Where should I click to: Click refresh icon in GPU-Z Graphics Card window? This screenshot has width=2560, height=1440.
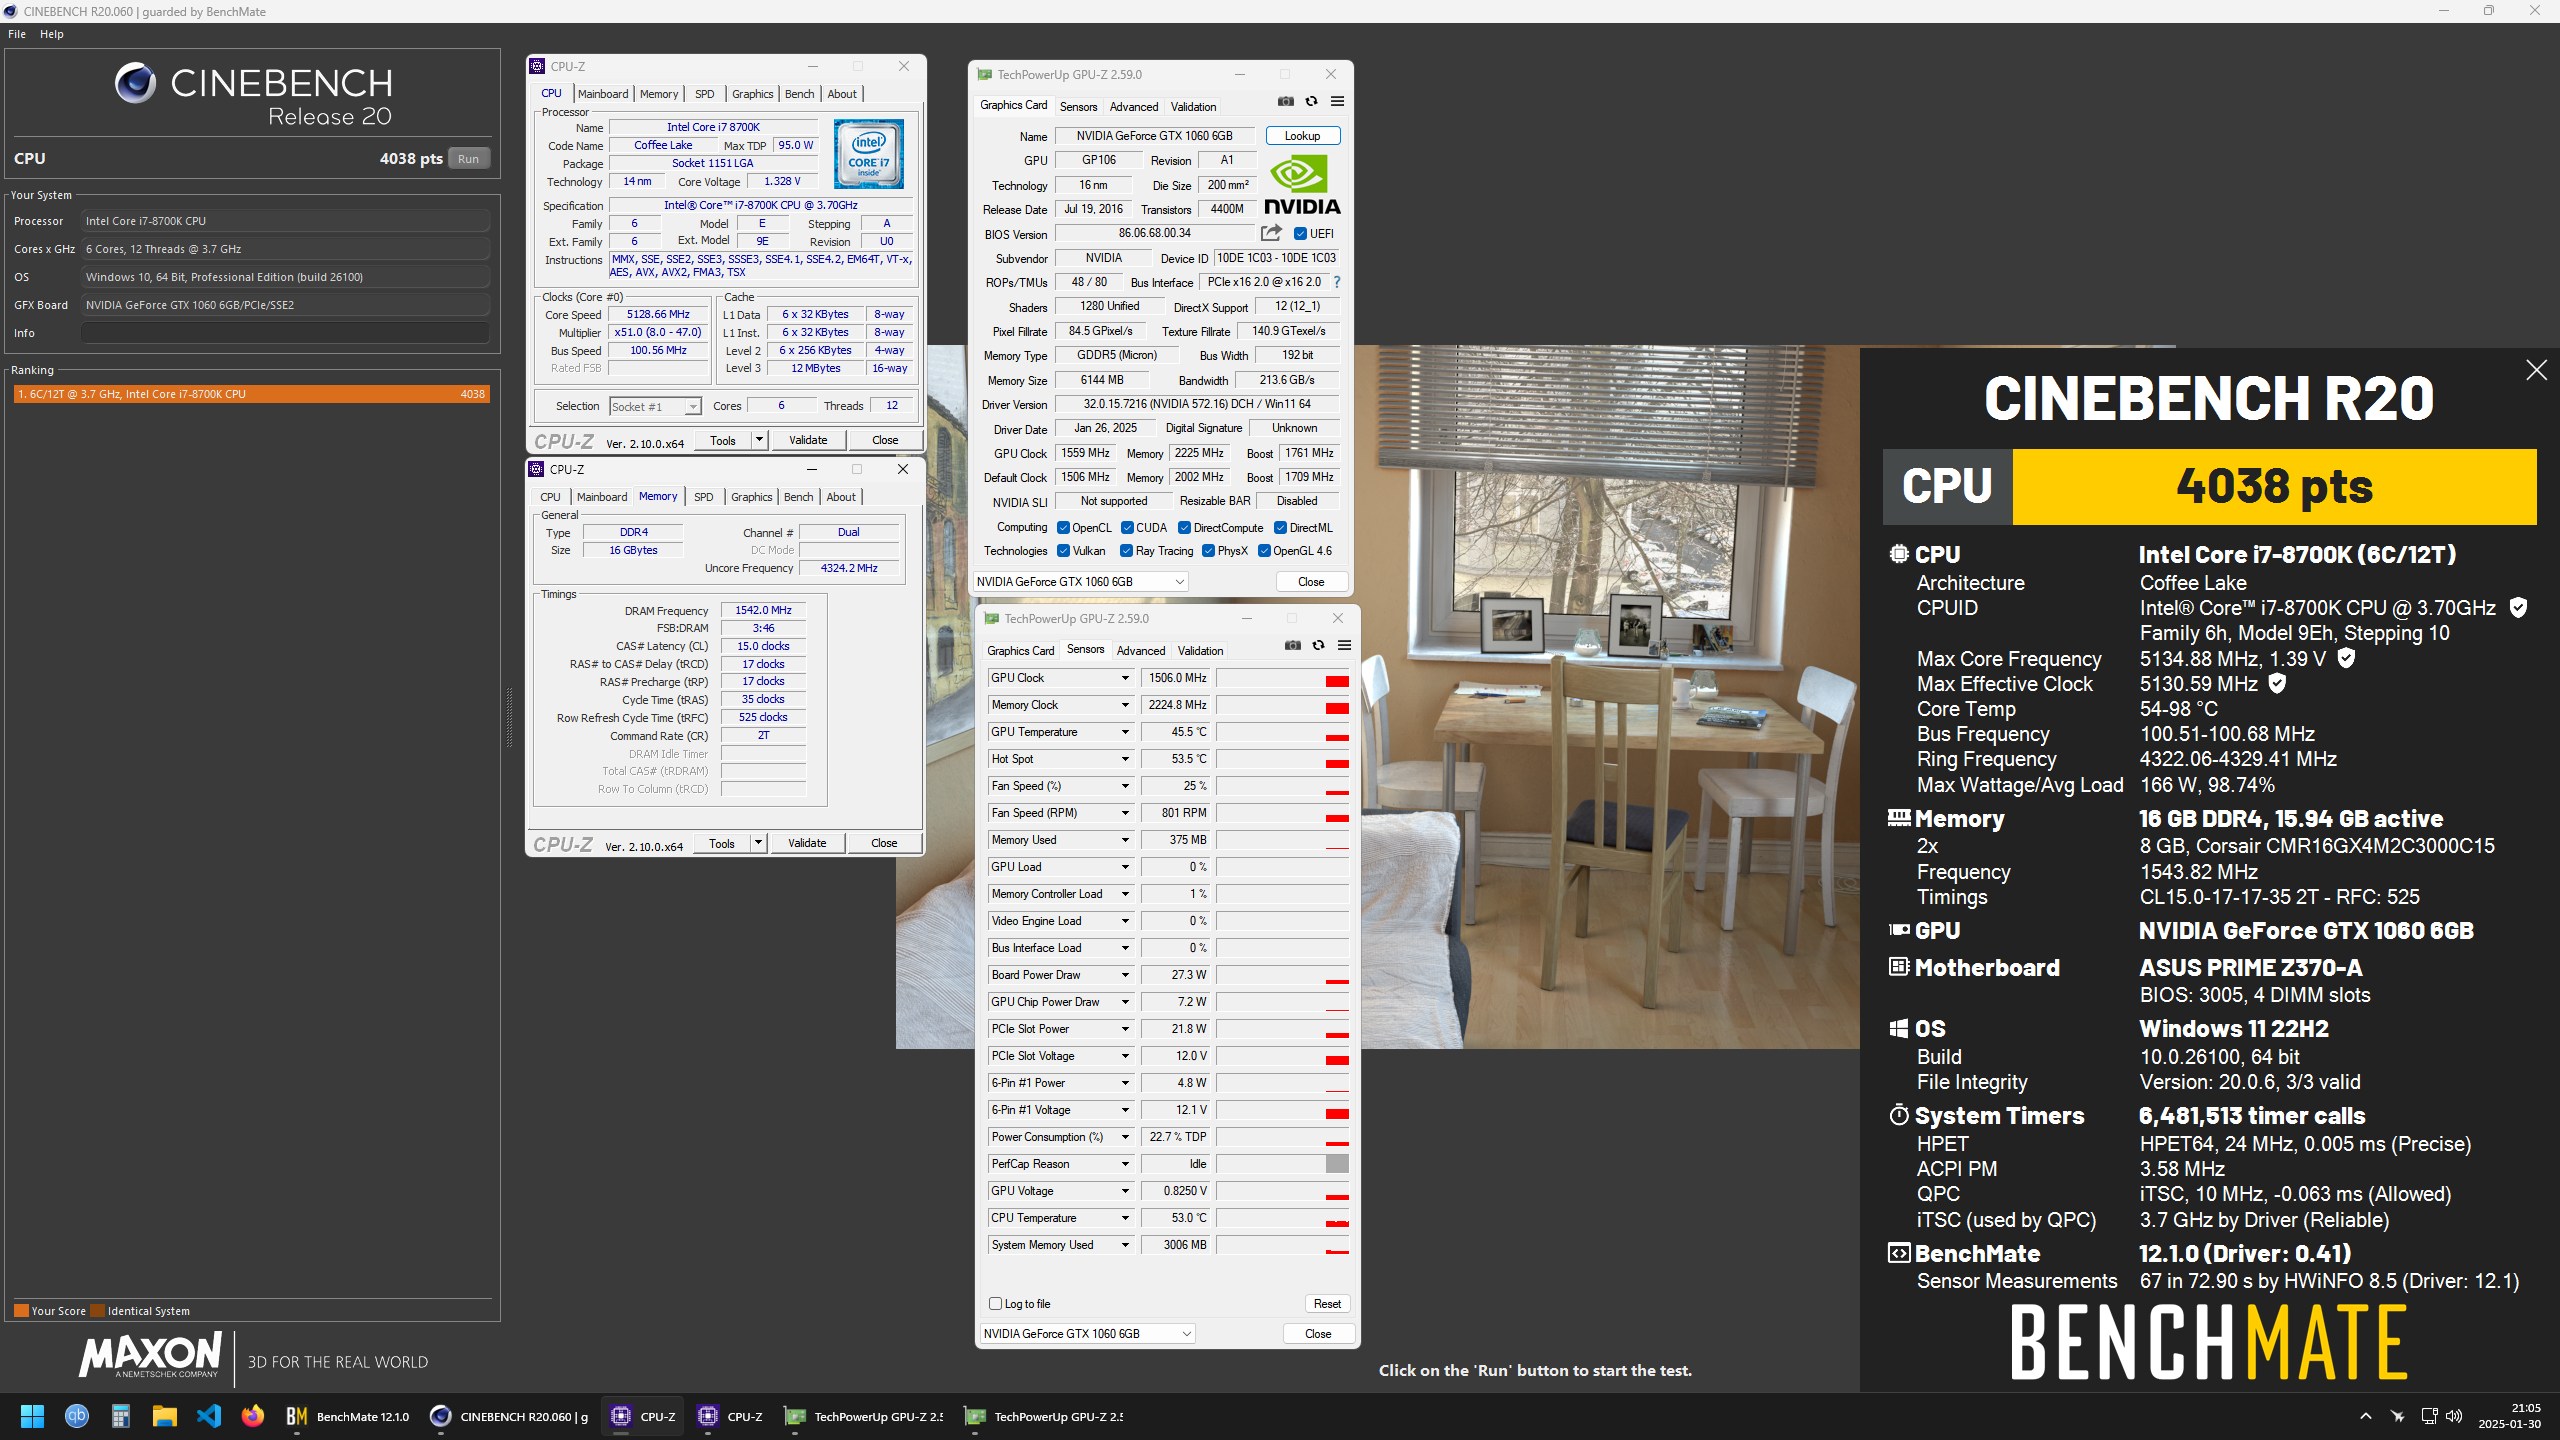[x=1311, y=101]
